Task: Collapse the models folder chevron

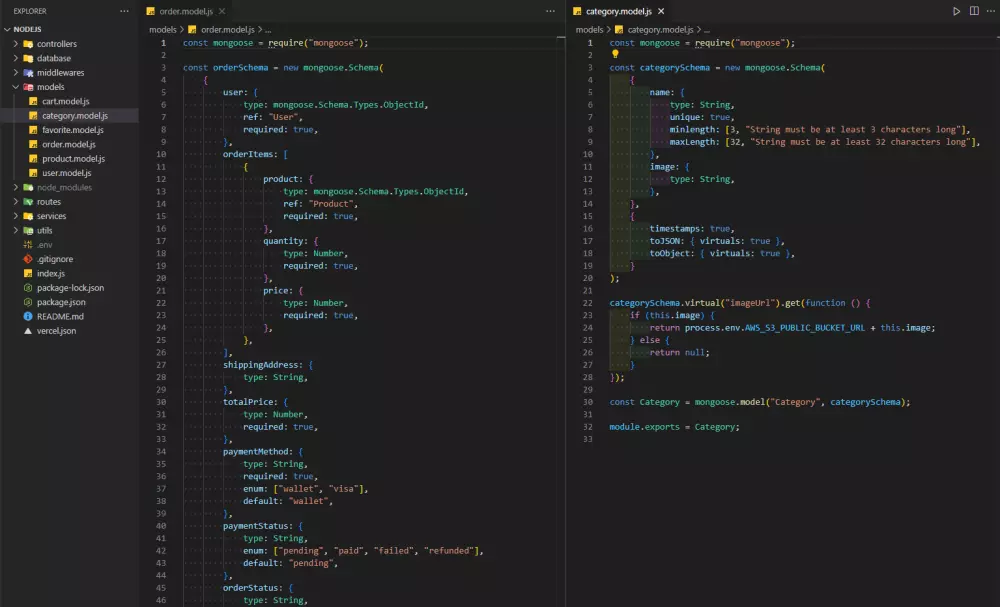Action: click(x=16, y=87)
